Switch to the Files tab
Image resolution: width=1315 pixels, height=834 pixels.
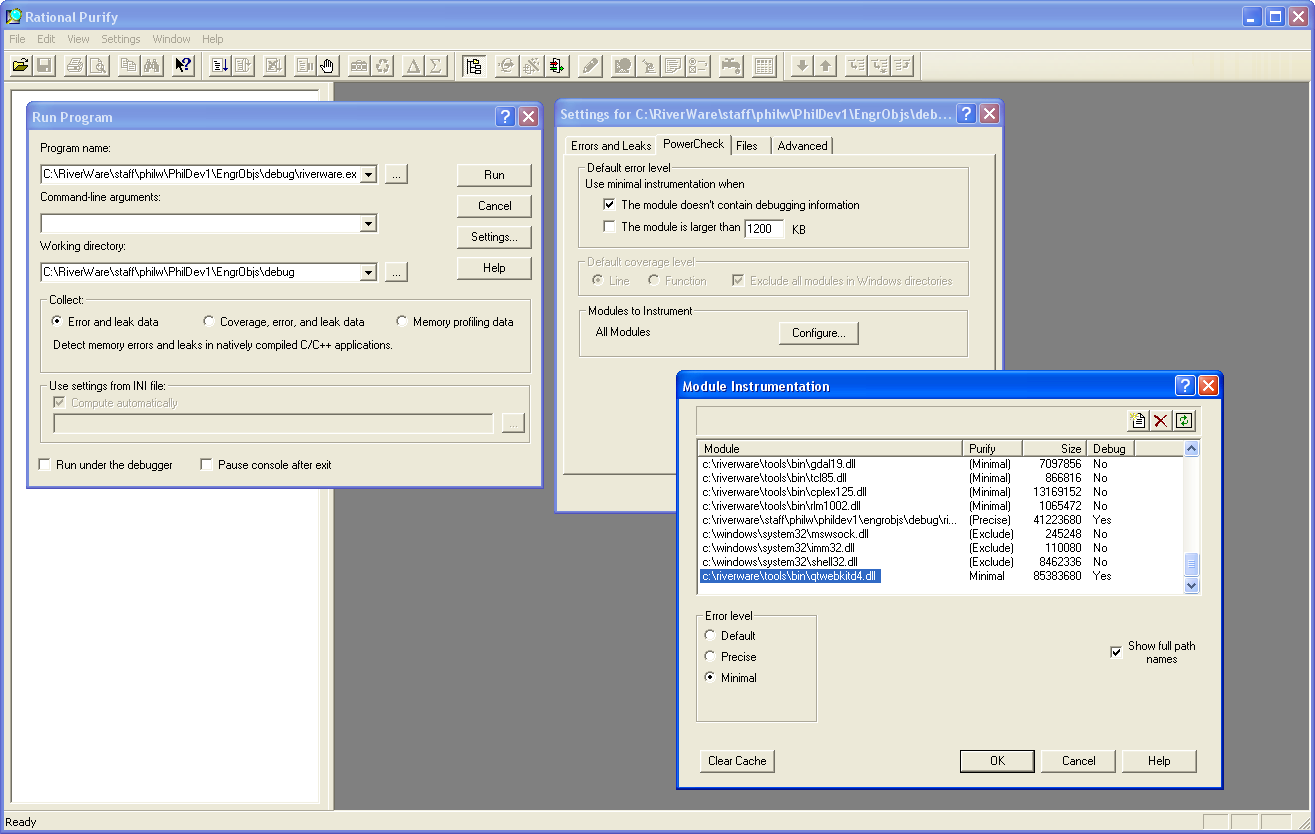point(747,146)
